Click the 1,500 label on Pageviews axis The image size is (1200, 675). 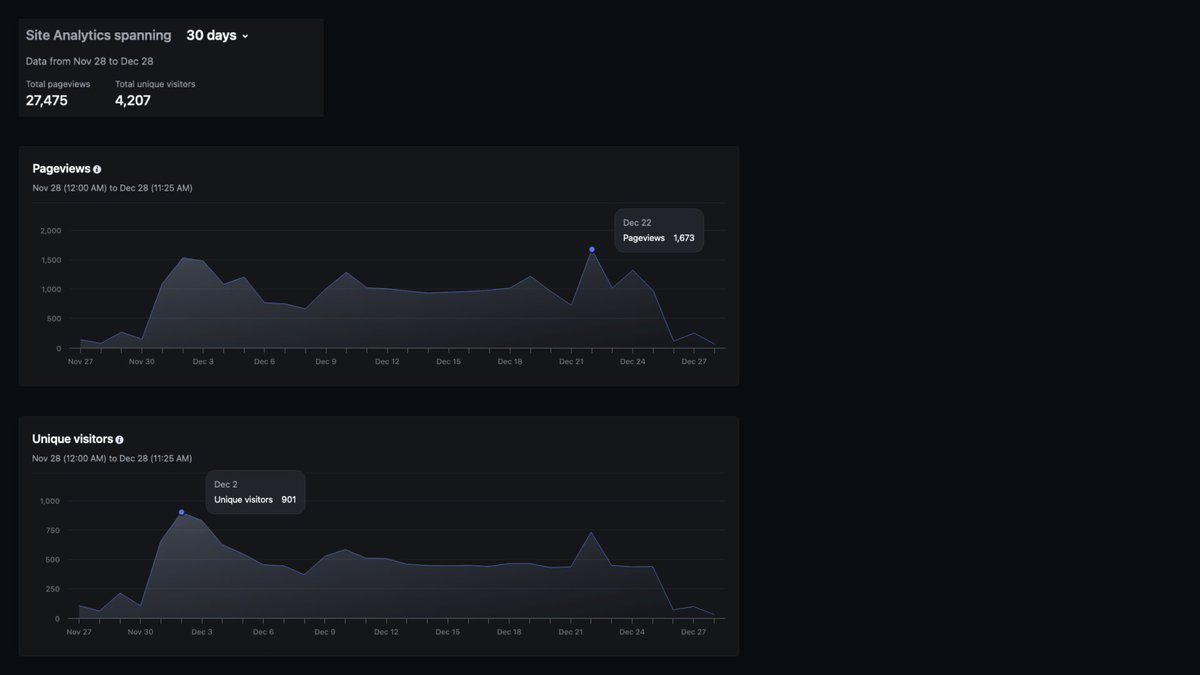tap(51, 260)
